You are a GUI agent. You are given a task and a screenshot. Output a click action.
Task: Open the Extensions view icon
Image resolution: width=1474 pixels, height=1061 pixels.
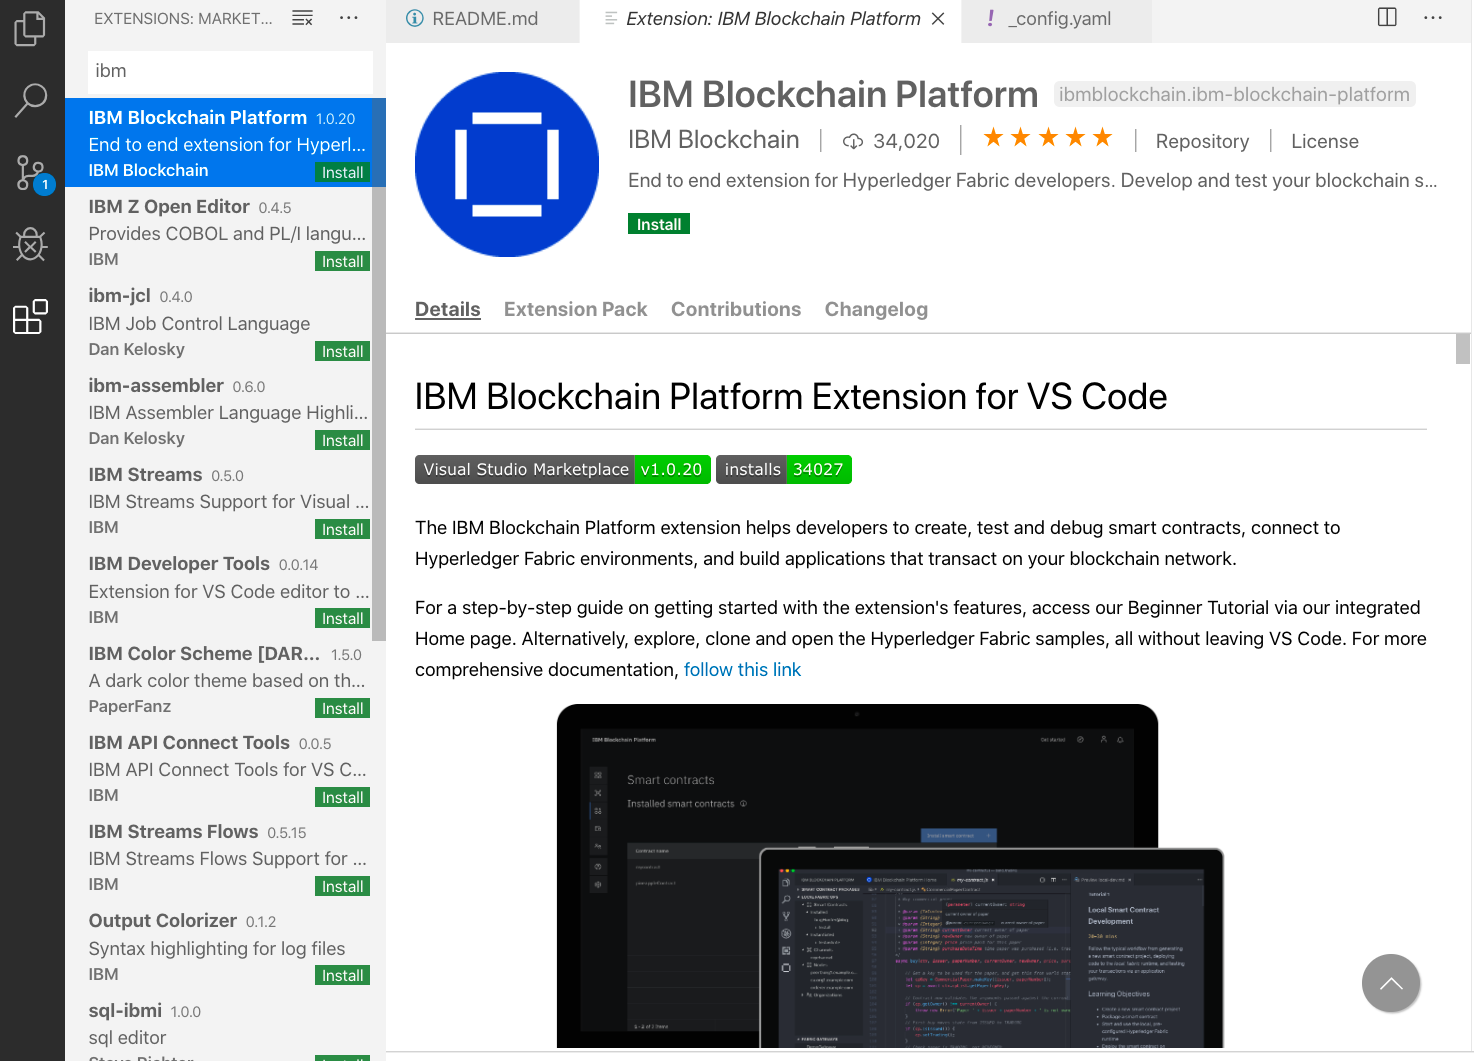pyautogui.click(x=30, y=316)
